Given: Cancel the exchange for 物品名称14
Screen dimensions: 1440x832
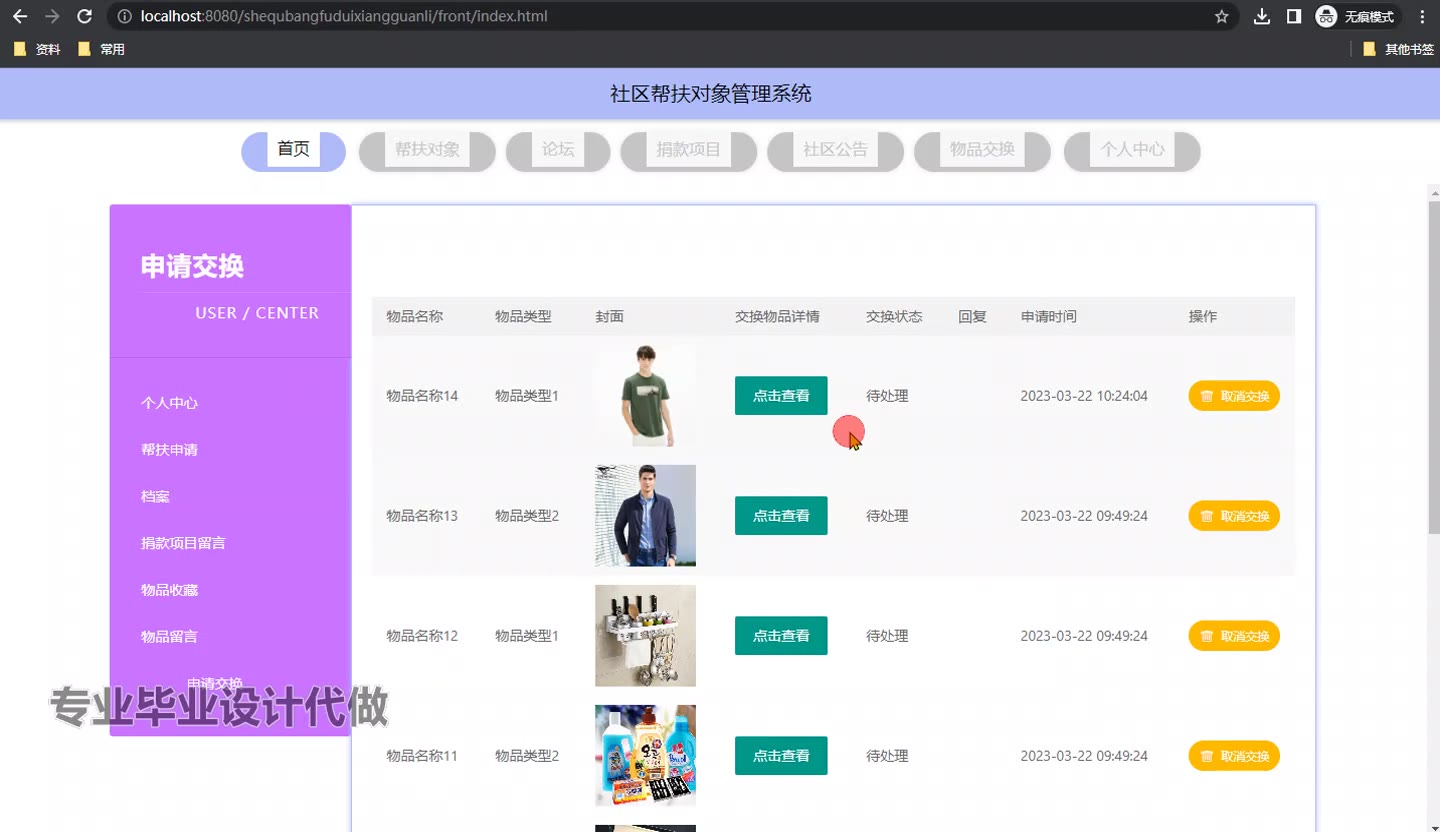Looking at the screenshot, I should 1234,396.
